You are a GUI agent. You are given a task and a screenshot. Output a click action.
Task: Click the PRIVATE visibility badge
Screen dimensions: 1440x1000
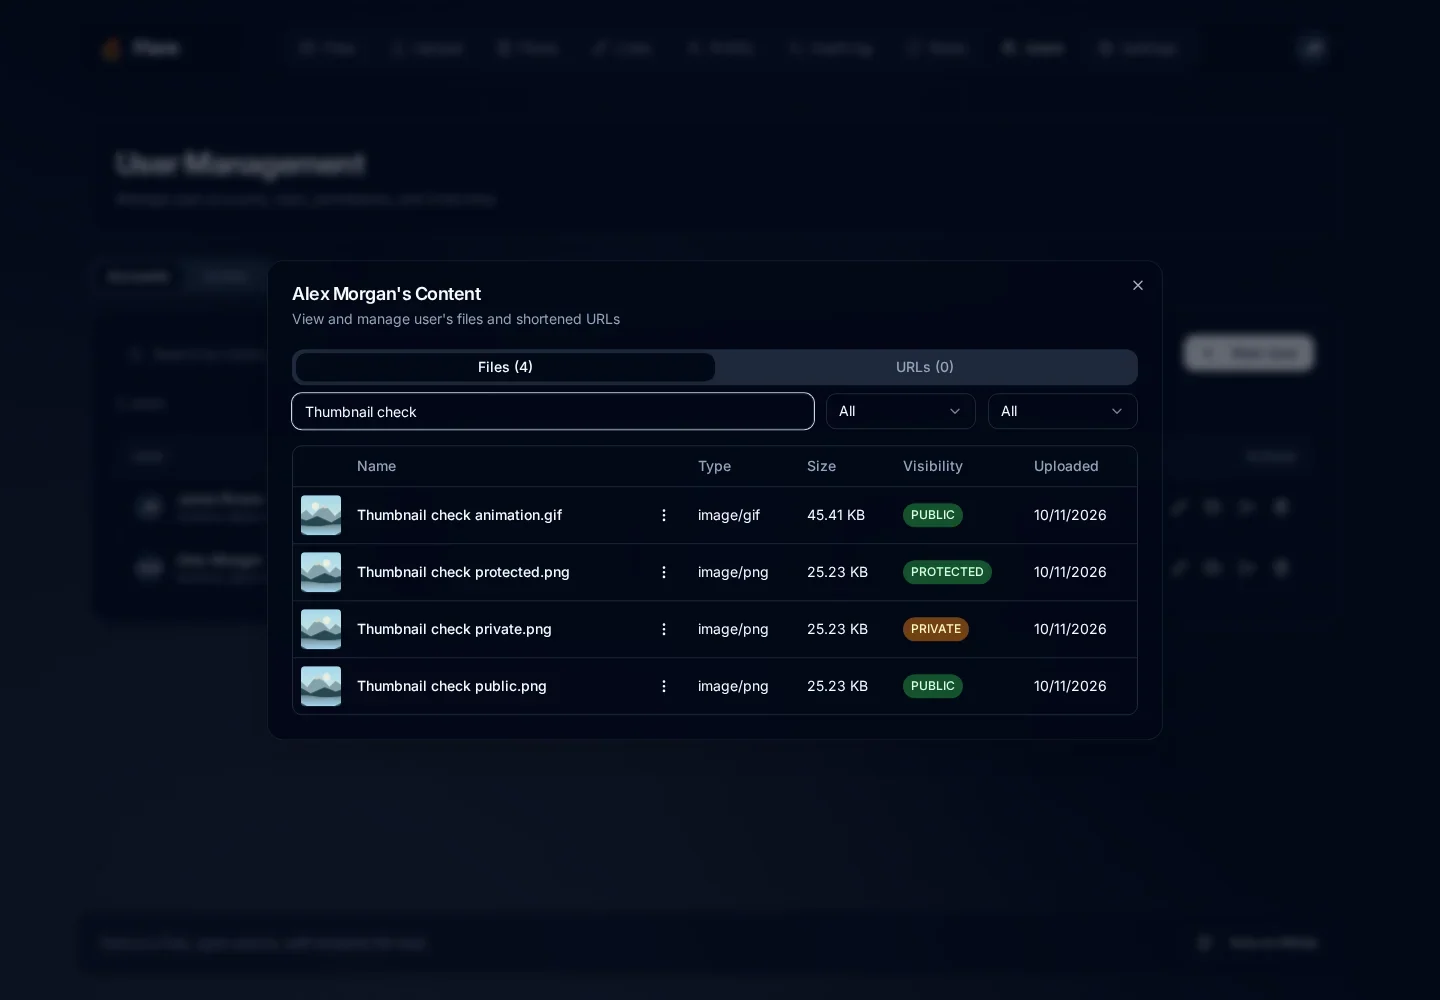click(x=936, y=629)
